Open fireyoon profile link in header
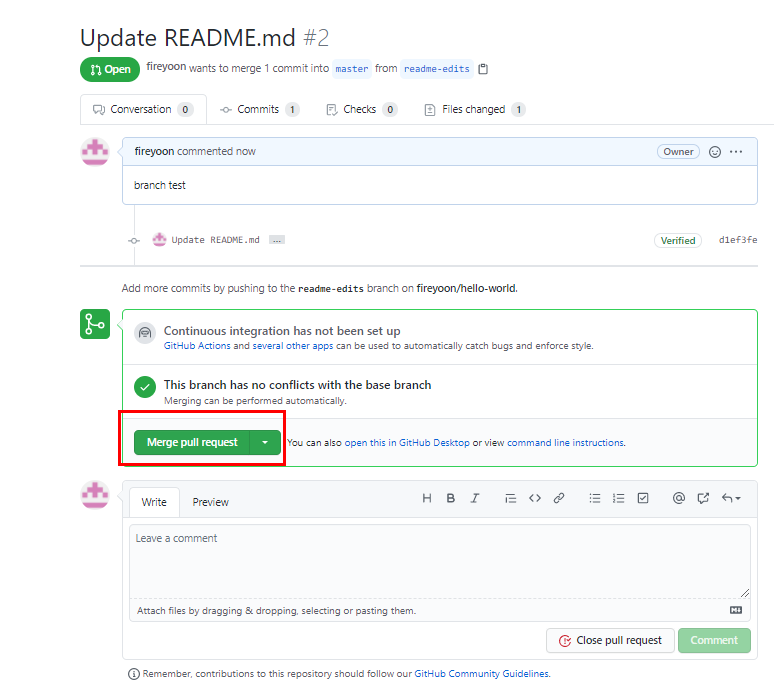This screenshot has height=684, width=774. tap(166, 67)
